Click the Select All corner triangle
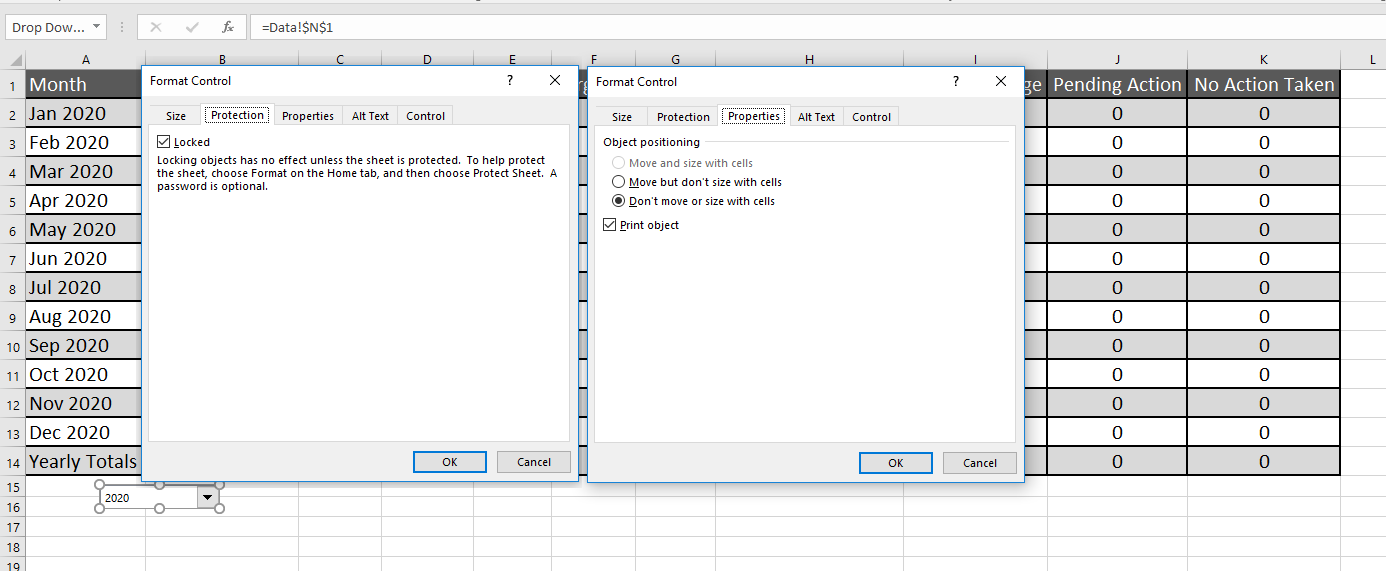Image resolution: width=1386 pixels, height=571 pixels. click(15, 60)
